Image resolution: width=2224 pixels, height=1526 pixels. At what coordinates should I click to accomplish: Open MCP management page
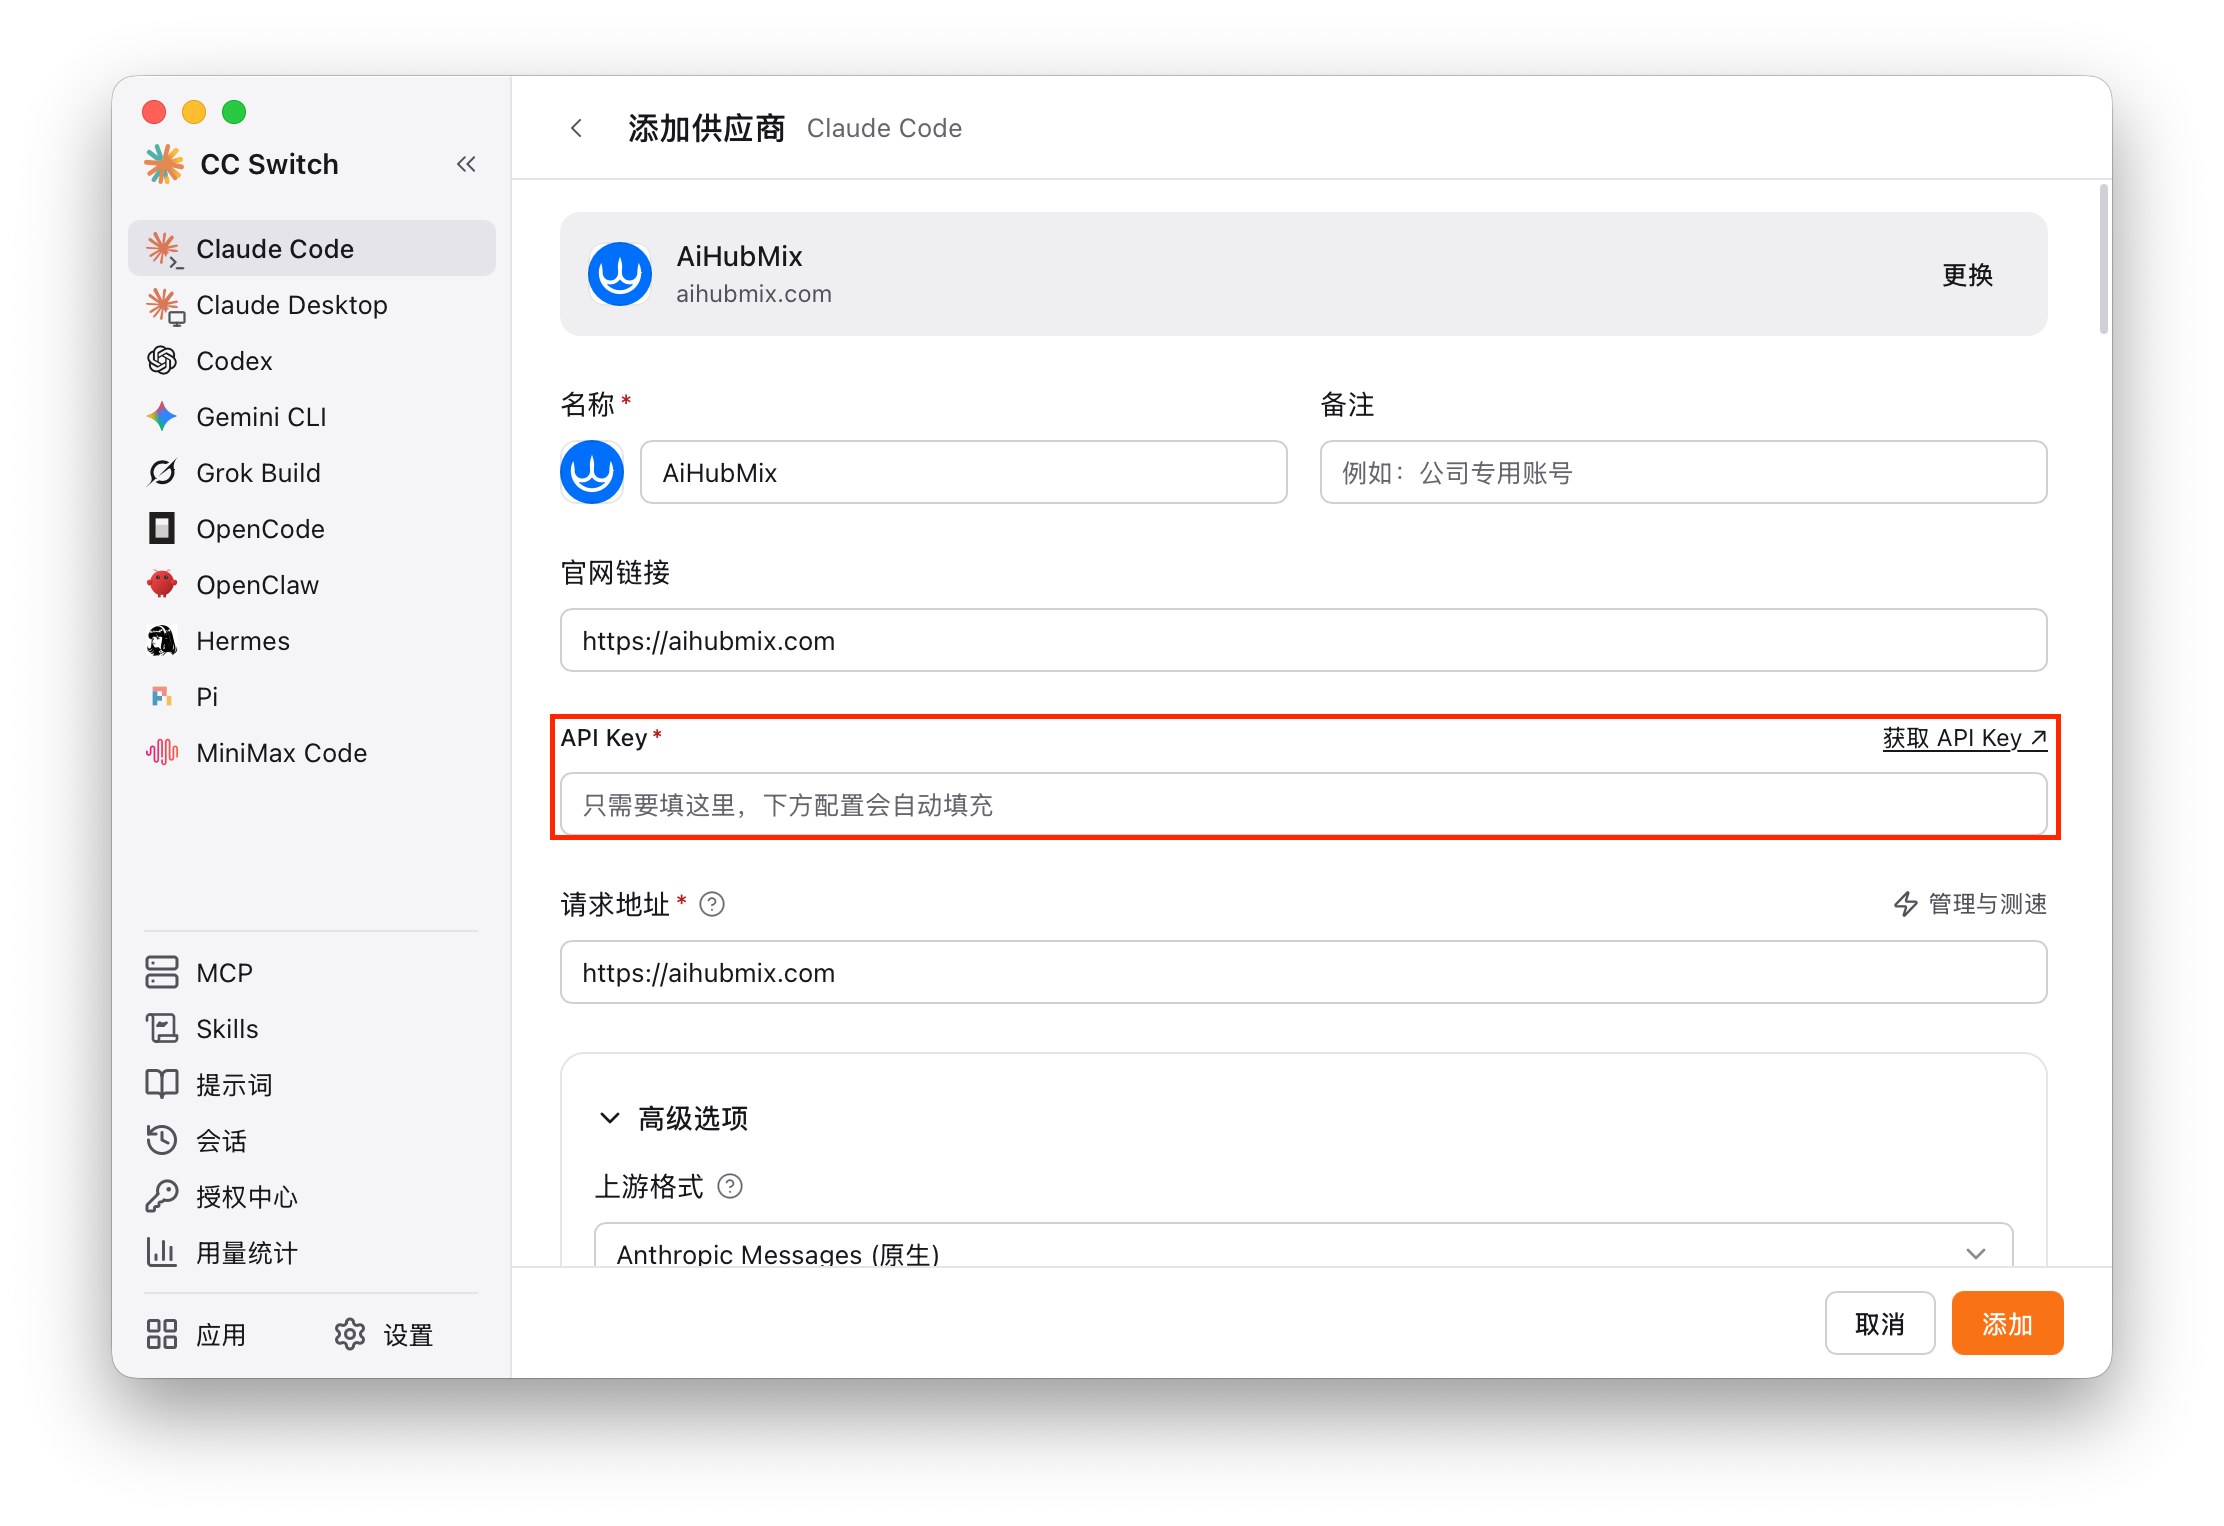[312, 973]
